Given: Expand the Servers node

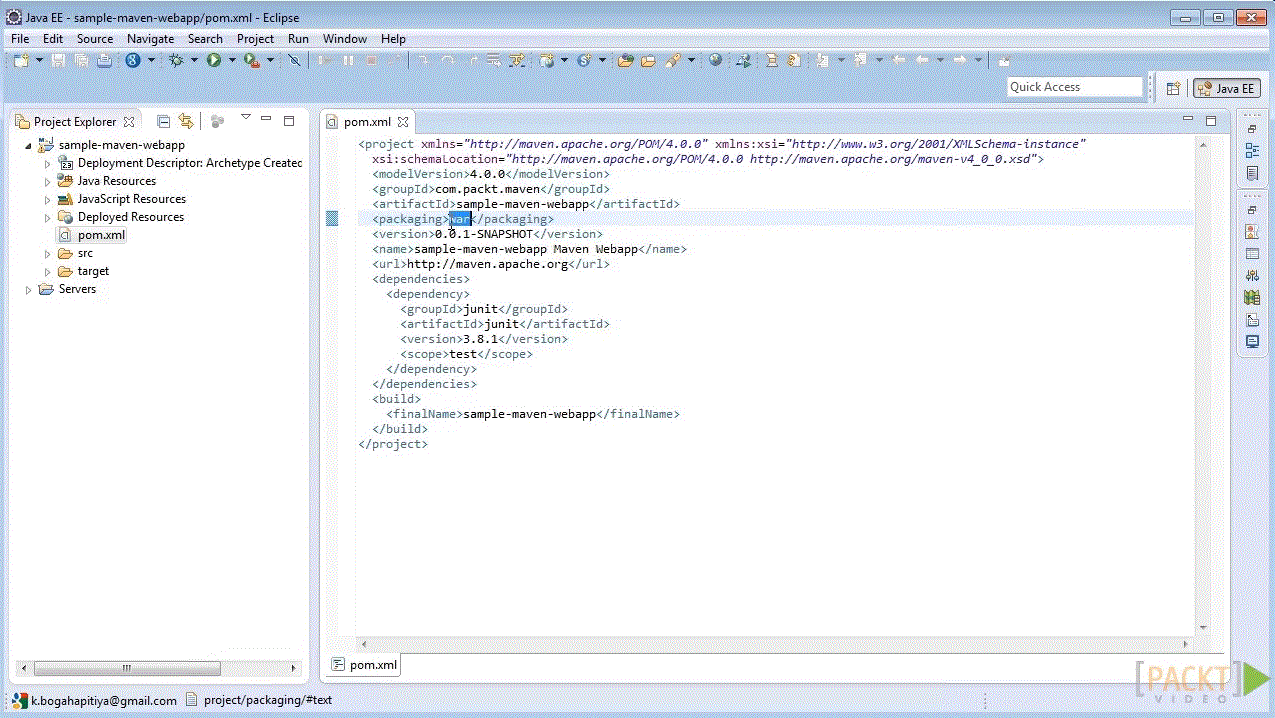Looking at the screenshot, I should [28, 289].
